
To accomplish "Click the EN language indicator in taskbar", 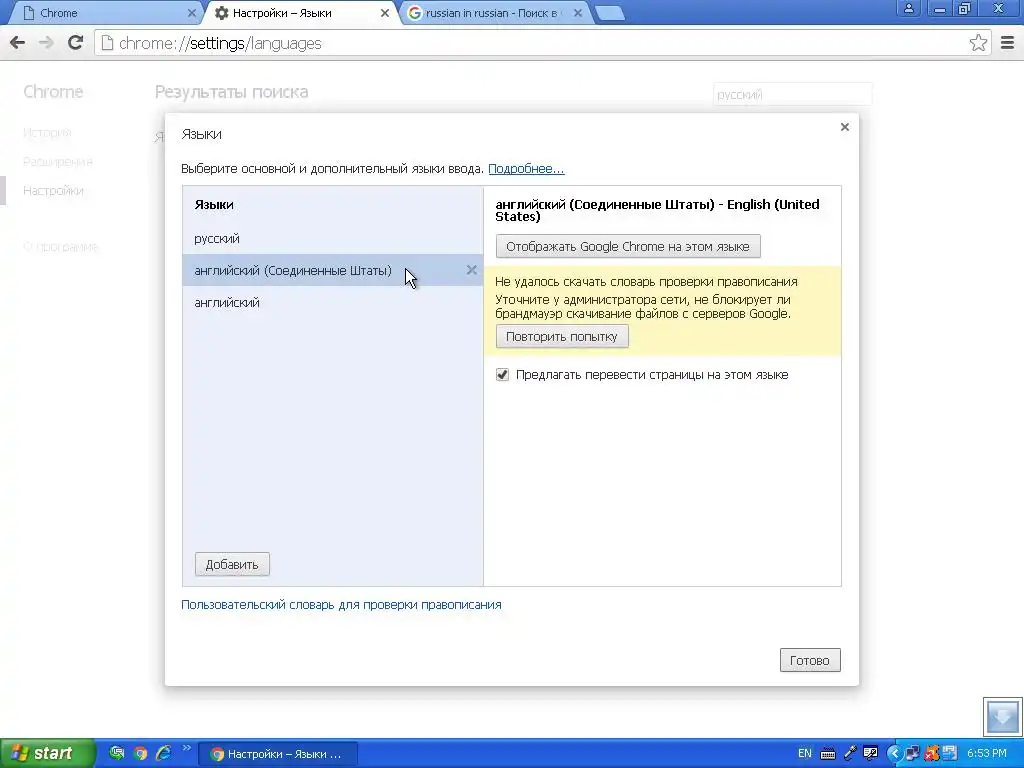I will [805, 754].
